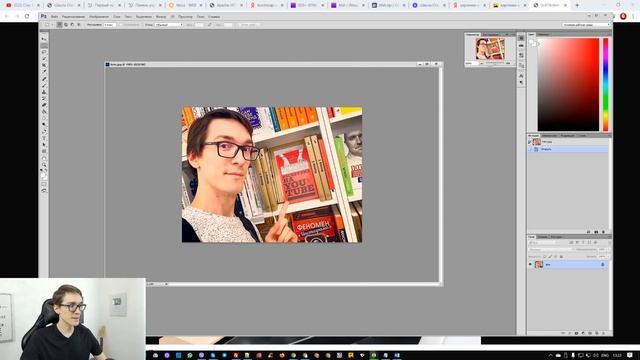Image resolution: width=640 pixels, height=360 pixels.
Task: Select the Rectangle shape tool
Action: [x=44, y=151]
